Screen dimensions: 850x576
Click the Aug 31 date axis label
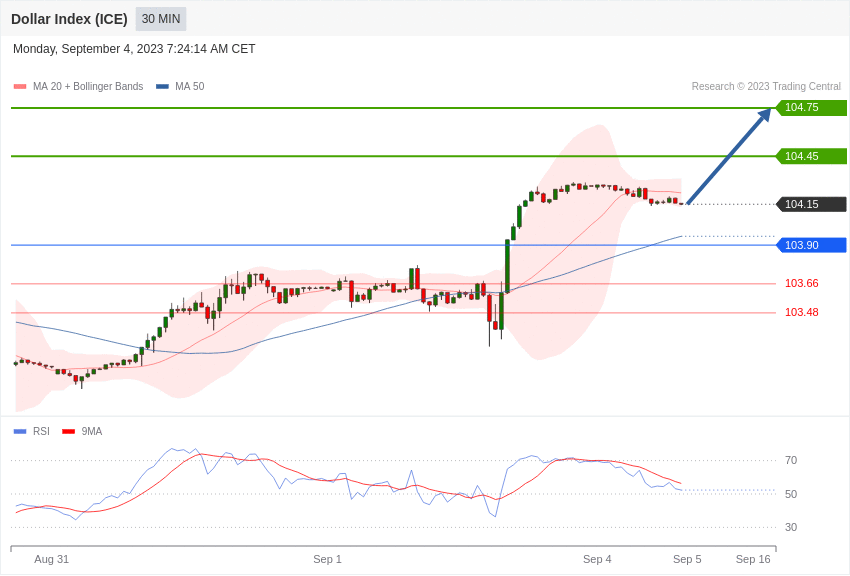tap(51, 559)
